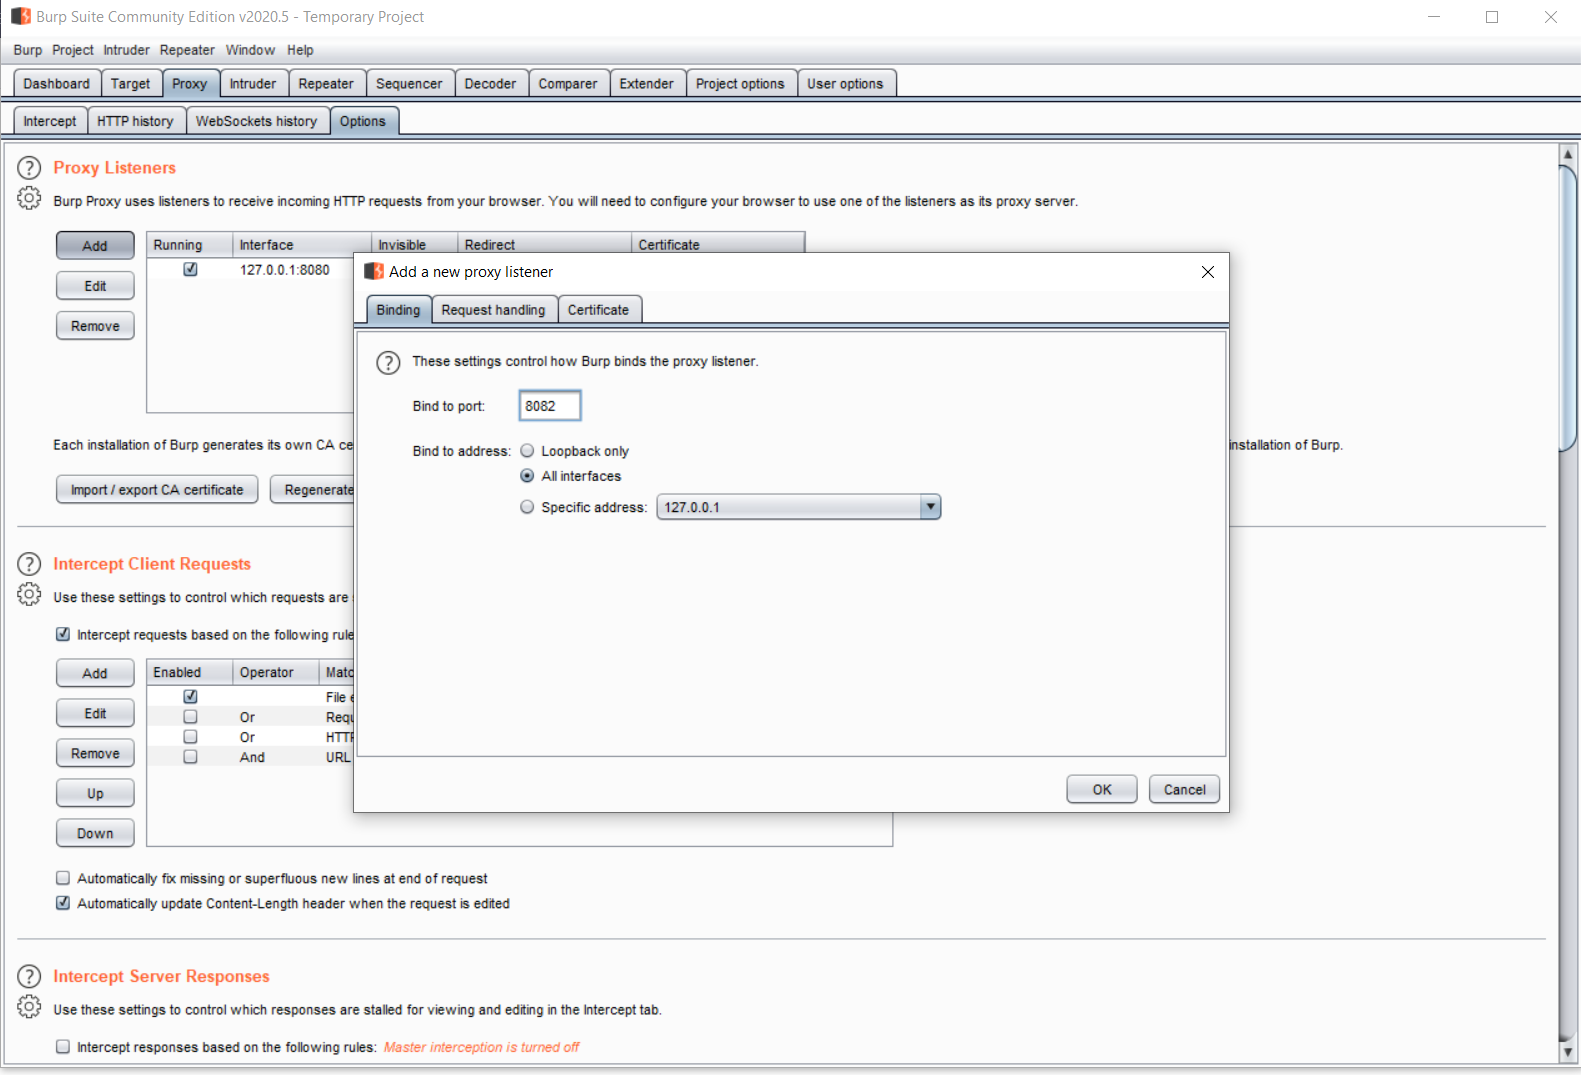Switch to Decoder tab
Viewport: 1581px width, 1075px height.
pos(490,84)
